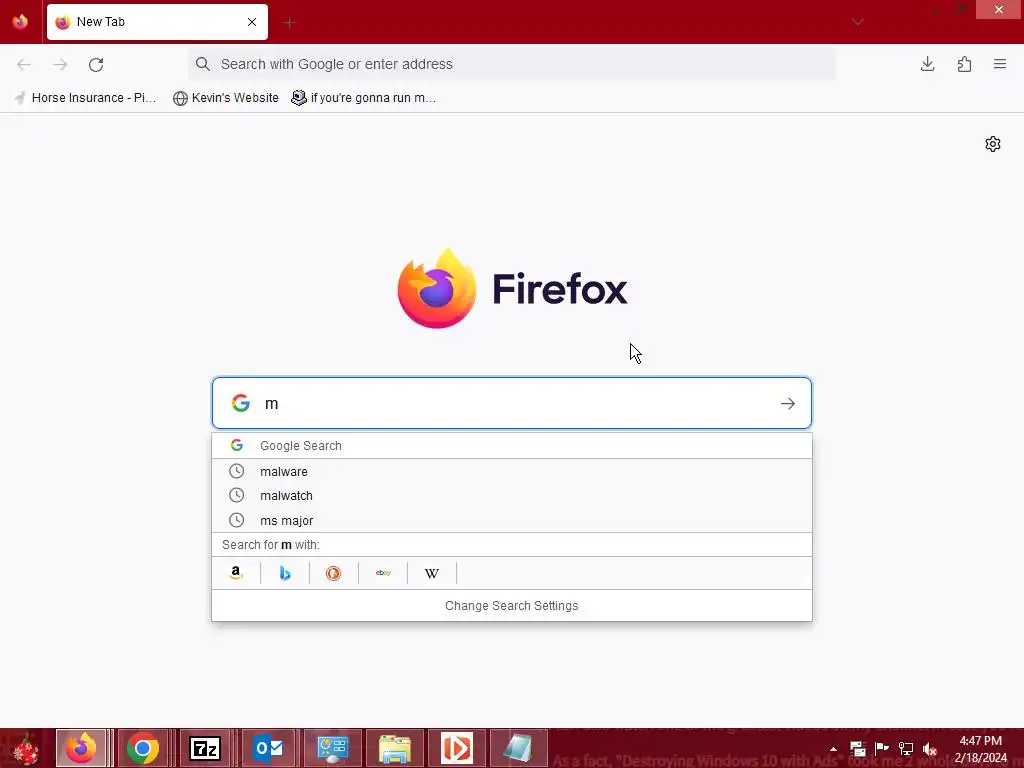
Task: Search with the Amazon engine icon
Action: coord(236,573)
